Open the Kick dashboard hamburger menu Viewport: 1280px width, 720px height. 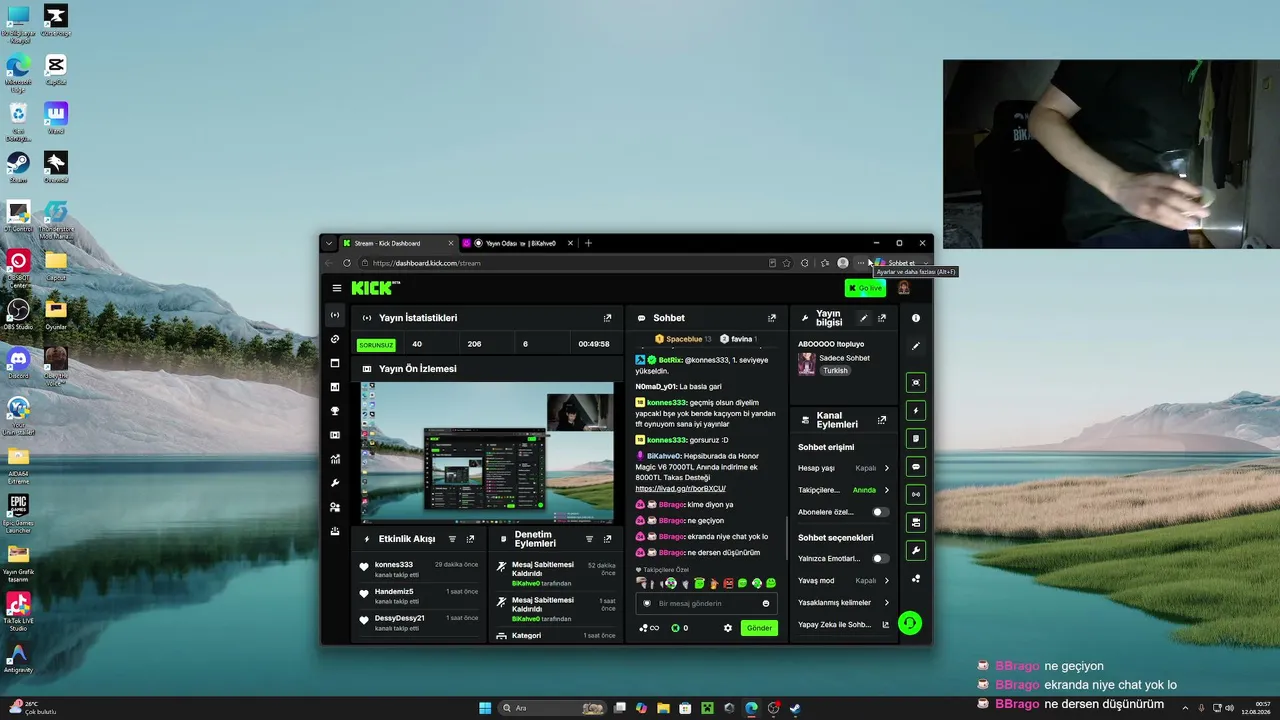(337, 288)
